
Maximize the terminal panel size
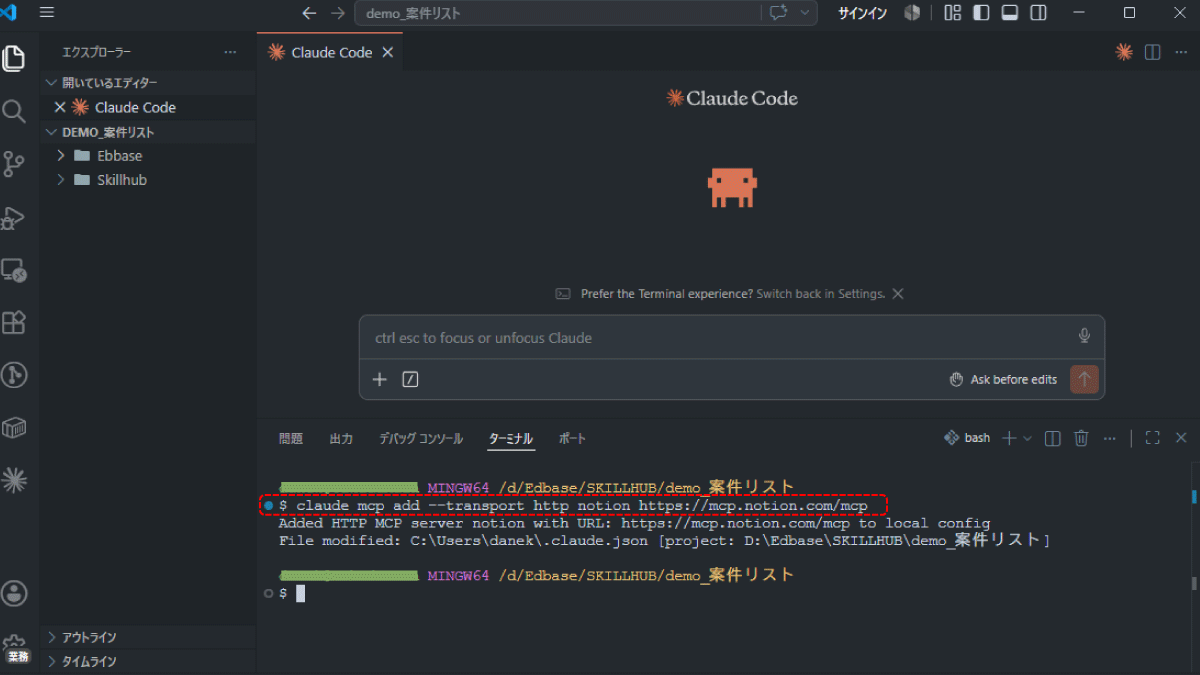pyautogui.click(x=1152, y=438)
